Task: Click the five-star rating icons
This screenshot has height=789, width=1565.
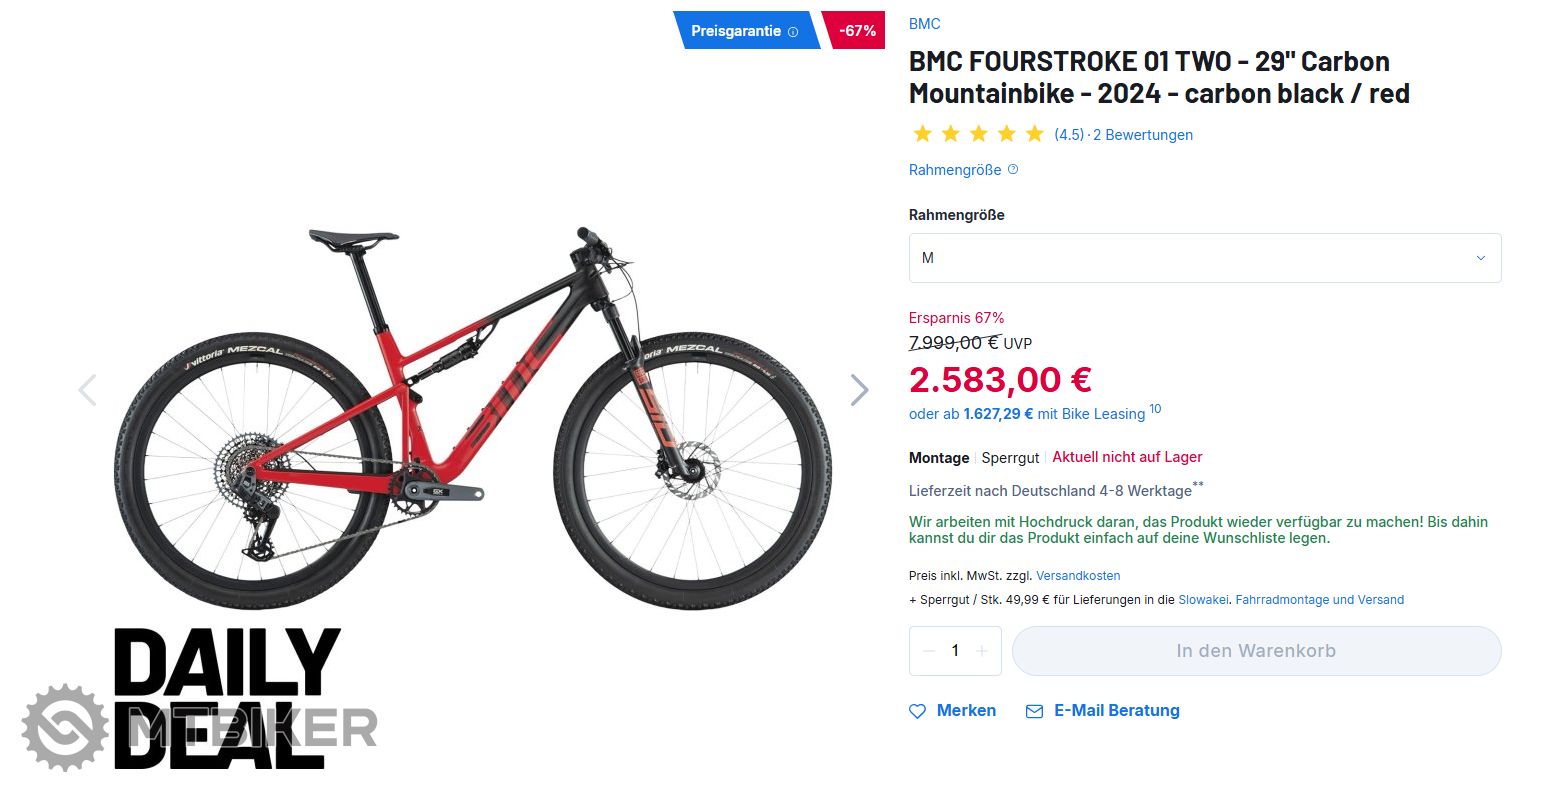Action: pyautogui.click(x=978, y=134)
